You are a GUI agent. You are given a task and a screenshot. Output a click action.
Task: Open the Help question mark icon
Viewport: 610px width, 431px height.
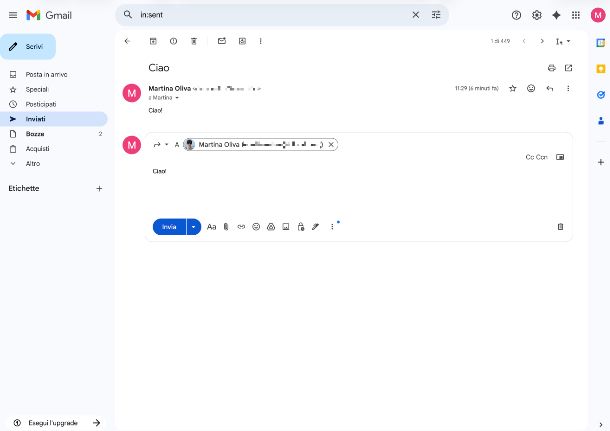click(516, 15)
